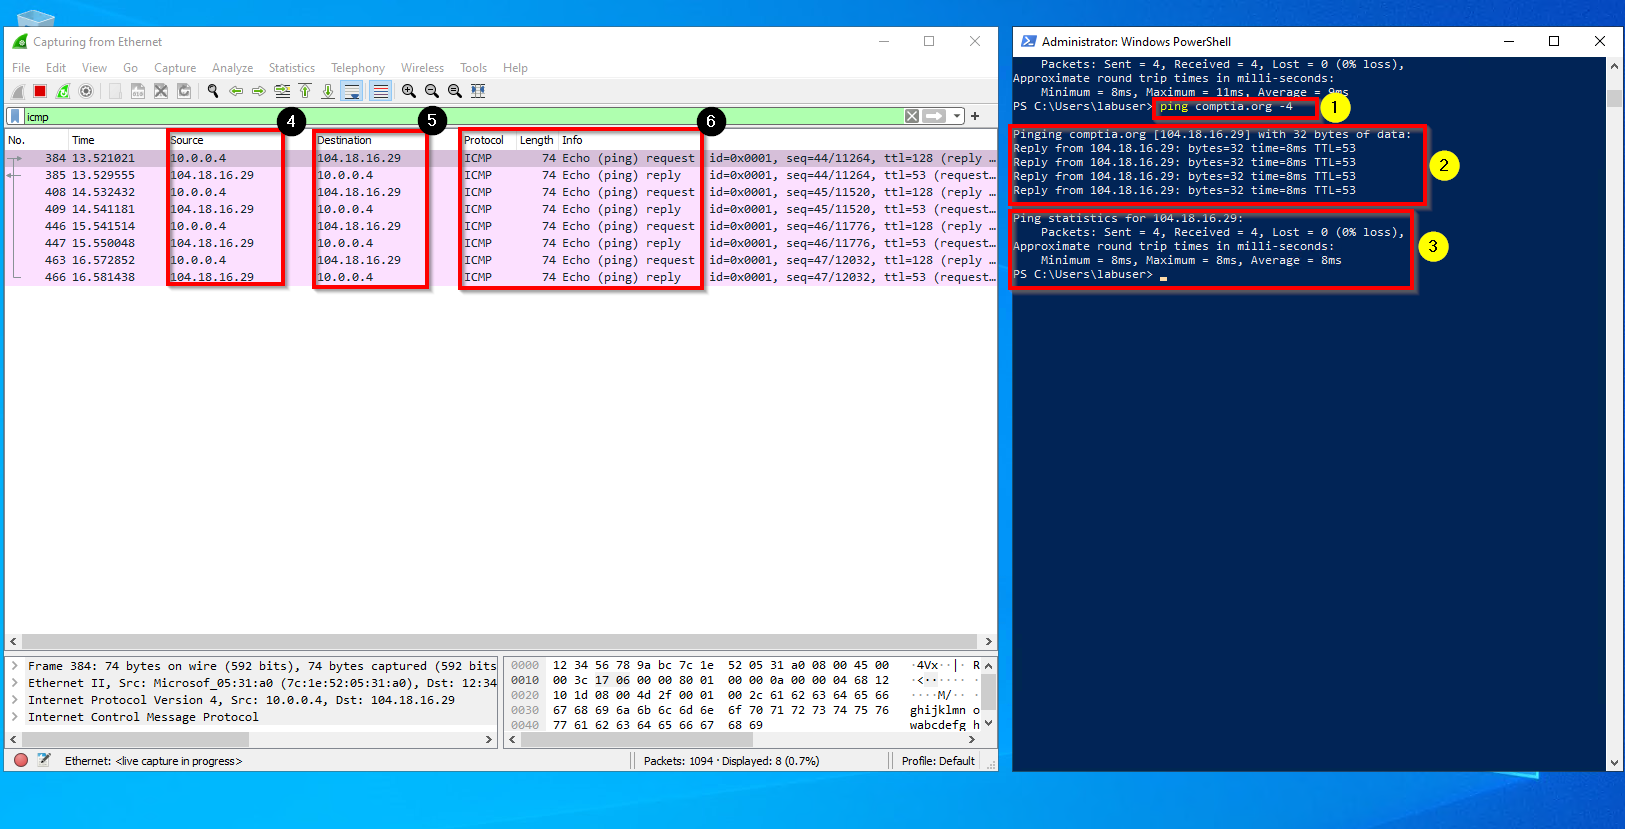The height and width of the screenshot is (829, 1625).
Task: Click the Go to specified packet icon
Action: (282, 91)
